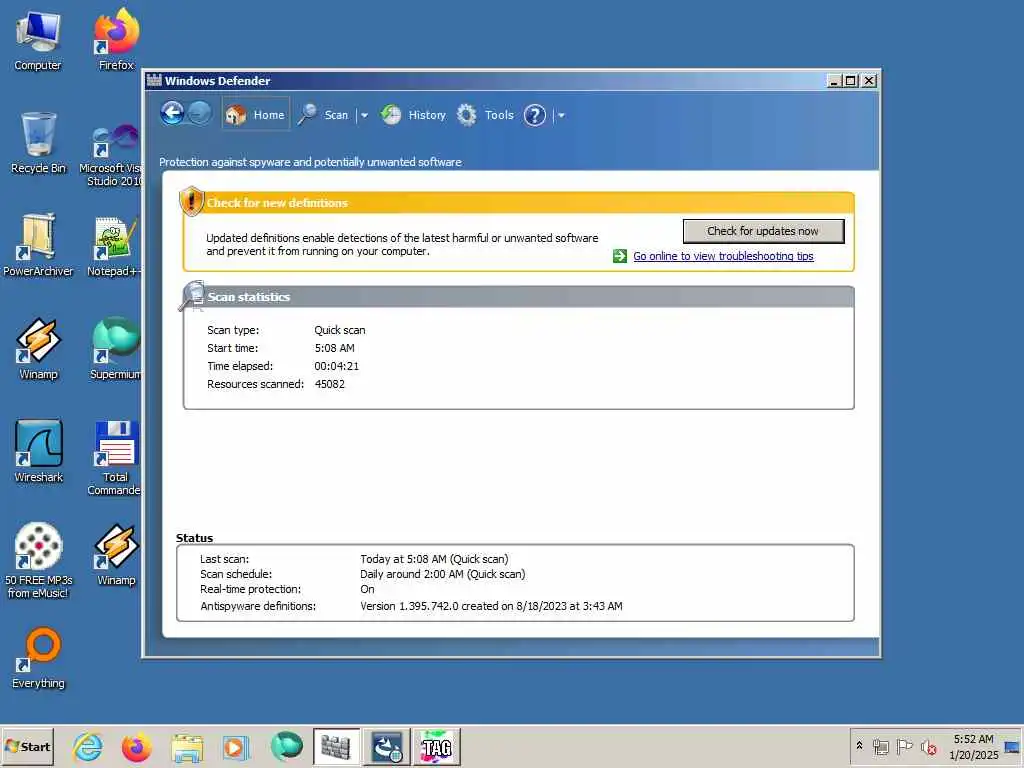
Task: Select the resources scanned 45082 value
Action: [x=329, y=384]
